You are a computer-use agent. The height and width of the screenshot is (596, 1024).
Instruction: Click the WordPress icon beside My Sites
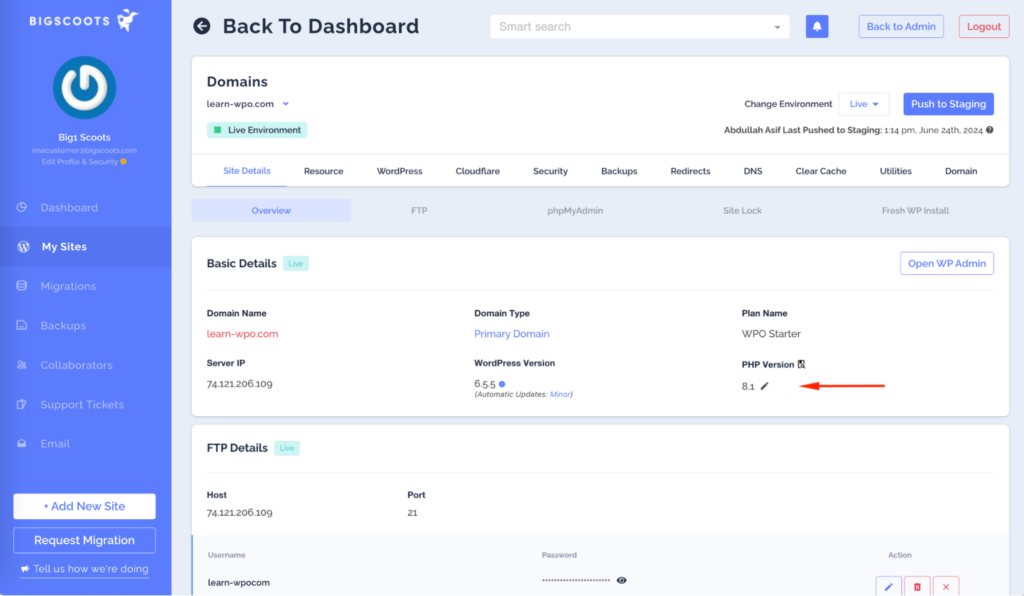coord(24,247)
